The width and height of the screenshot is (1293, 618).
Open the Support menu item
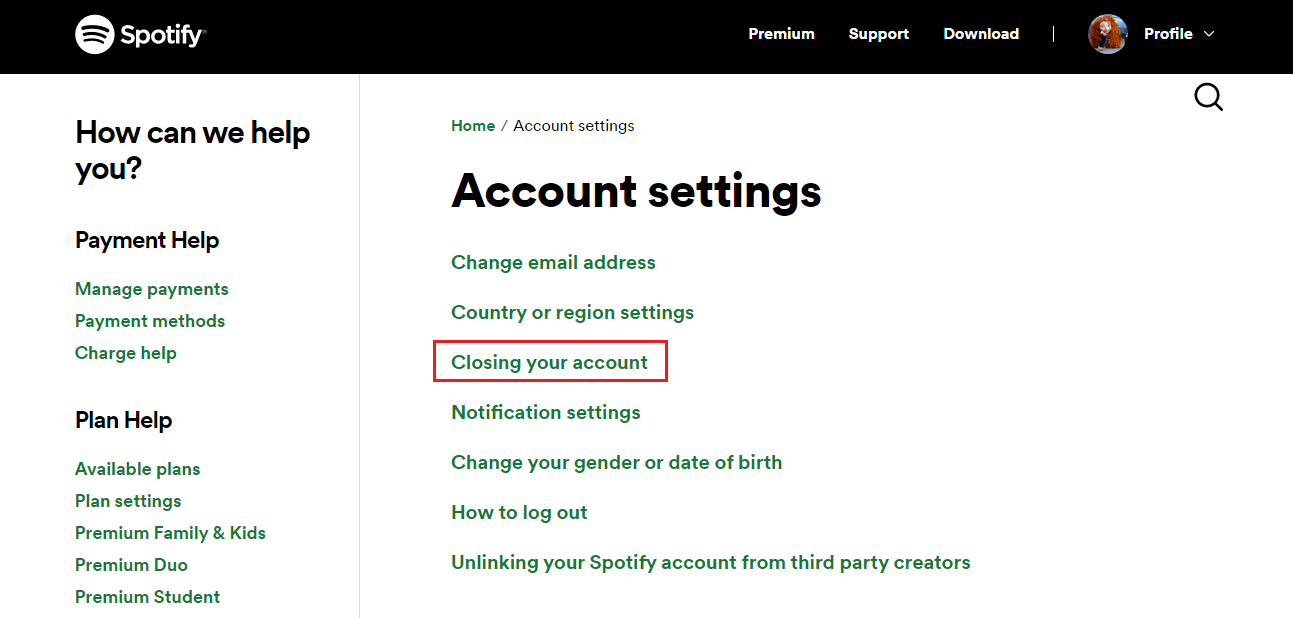pos(878,34)
